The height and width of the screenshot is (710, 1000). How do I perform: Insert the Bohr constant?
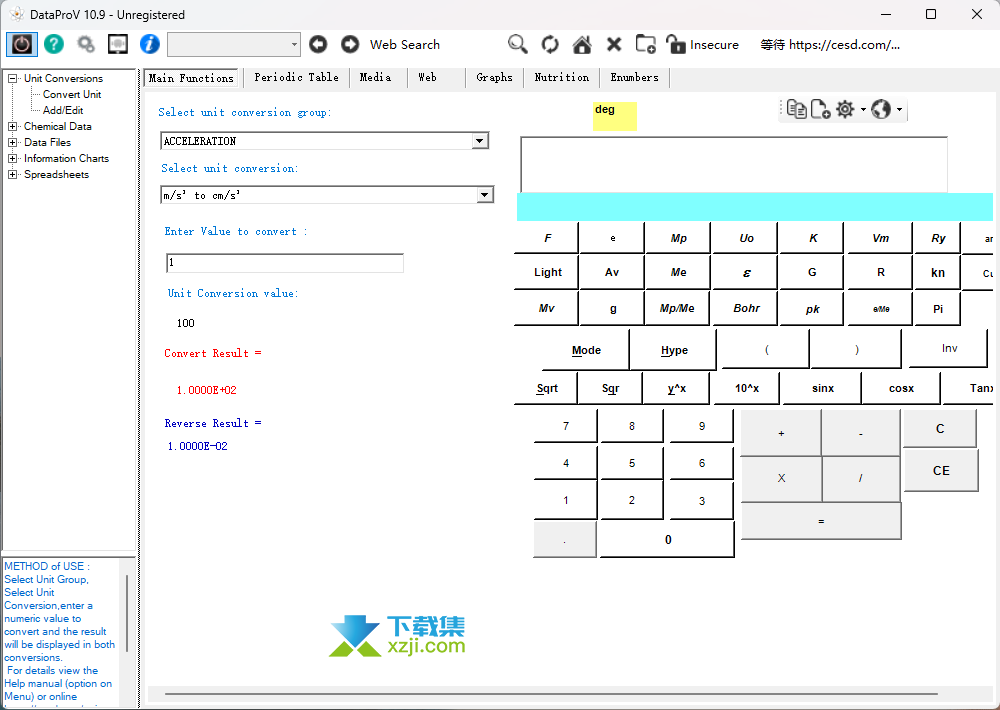(746, 308)
